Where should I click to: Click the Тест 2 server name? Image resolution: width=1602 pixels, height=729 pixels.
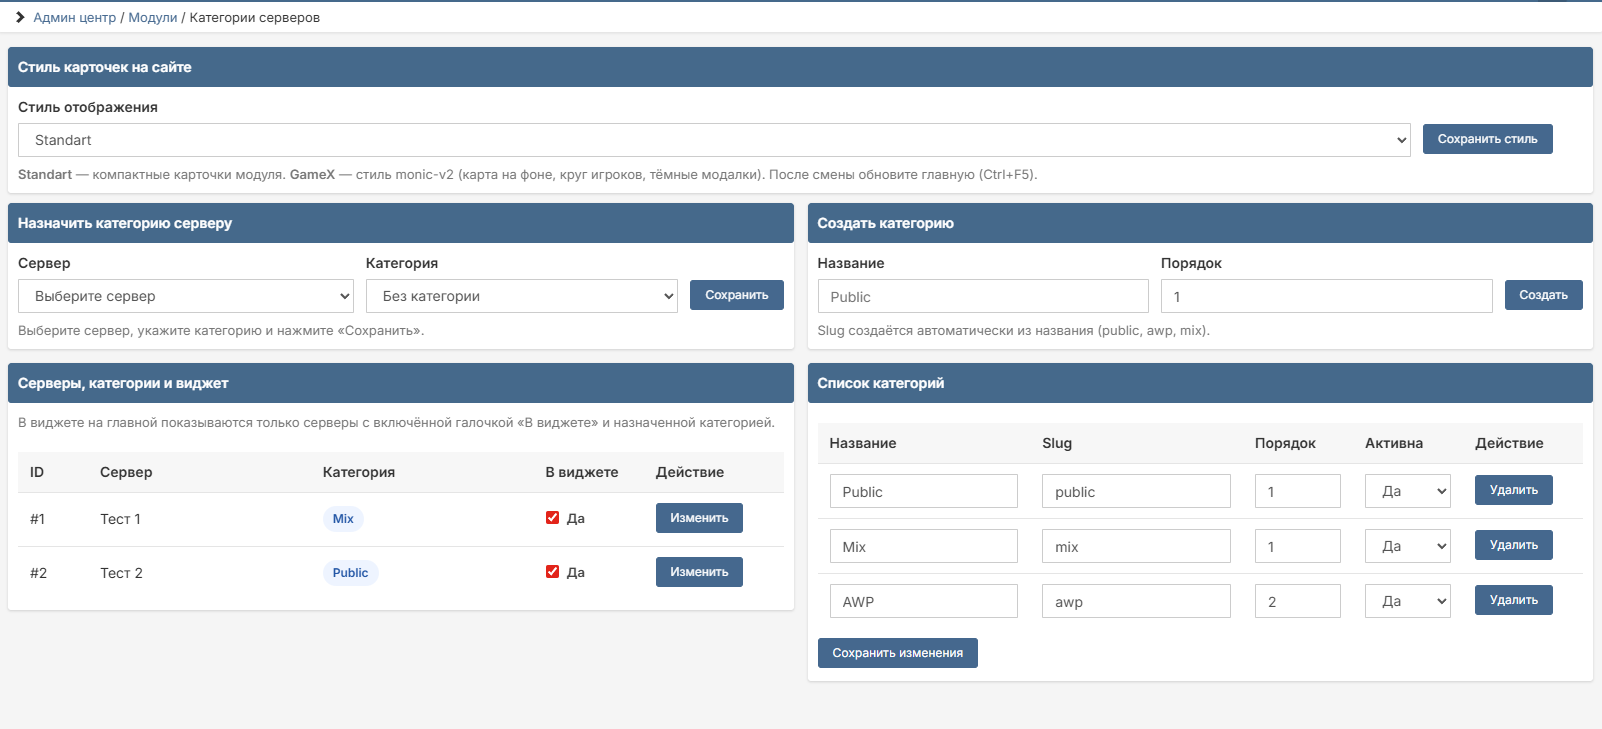tap(121, 573)
